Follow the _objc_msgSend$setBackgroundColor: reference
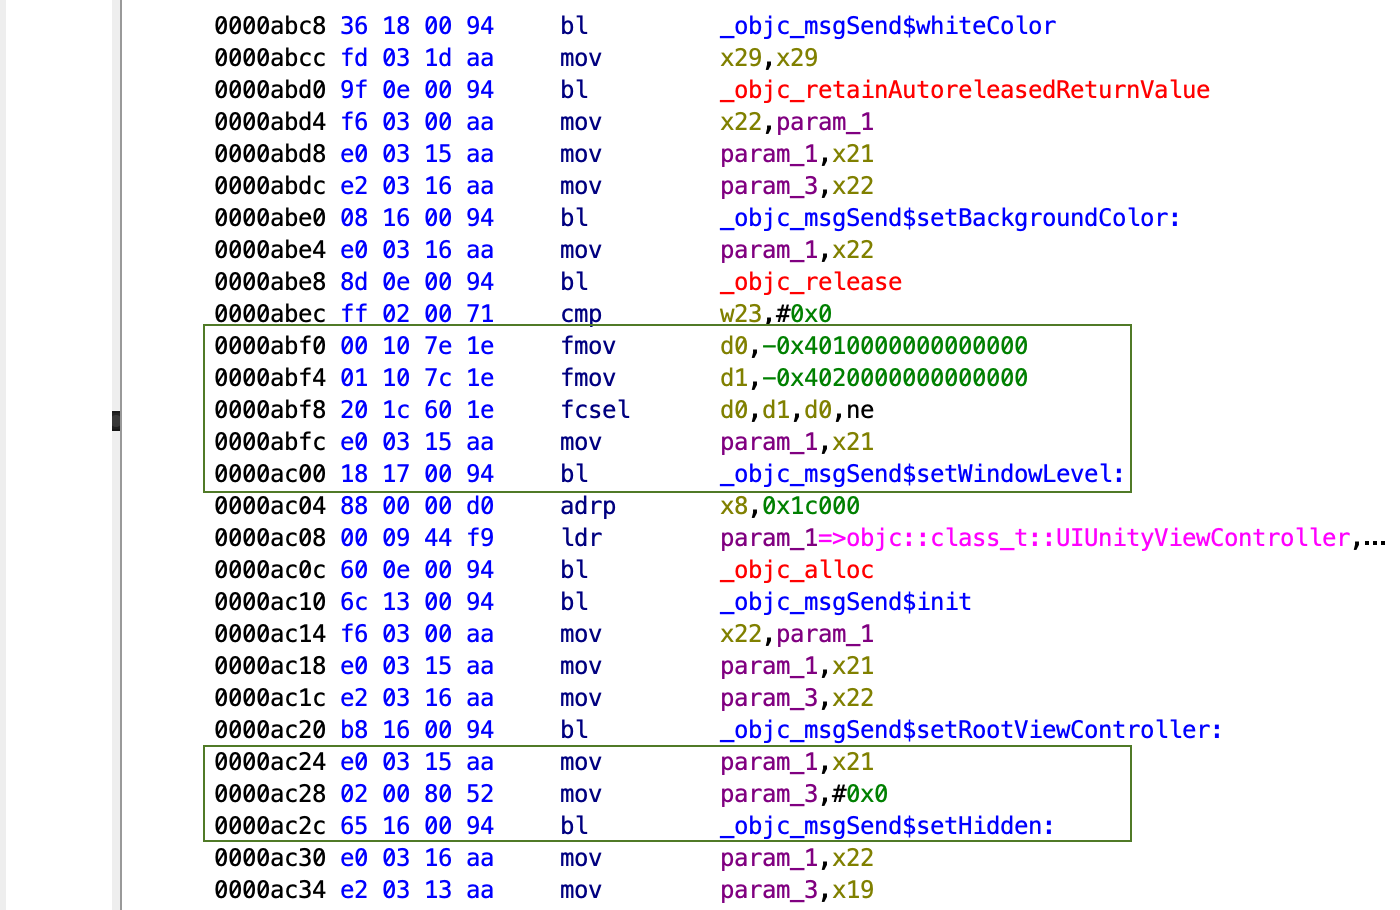 coord(949,218)
